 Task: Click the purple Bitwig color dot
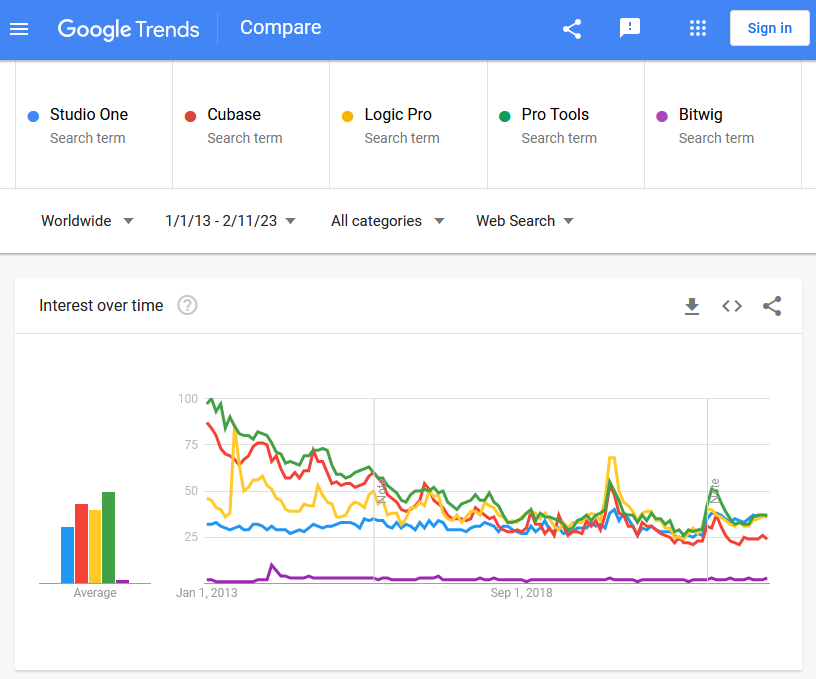662,117
